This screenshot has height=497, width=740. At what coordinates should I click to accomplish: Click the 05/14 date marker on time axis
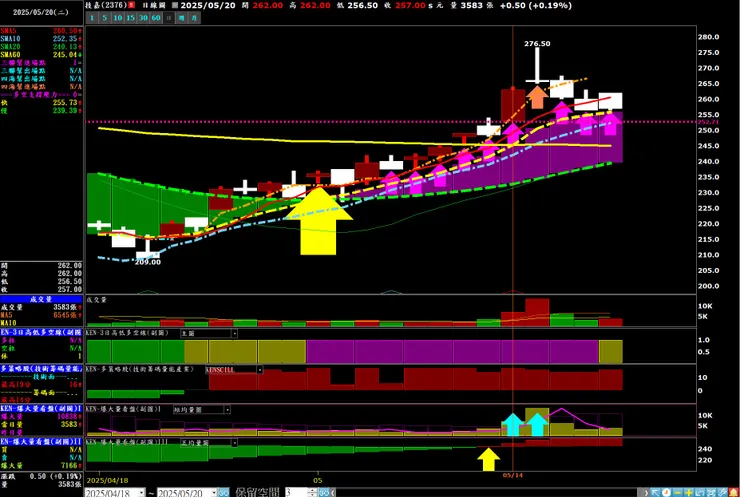pyautogui.click(x=513, y=475)
